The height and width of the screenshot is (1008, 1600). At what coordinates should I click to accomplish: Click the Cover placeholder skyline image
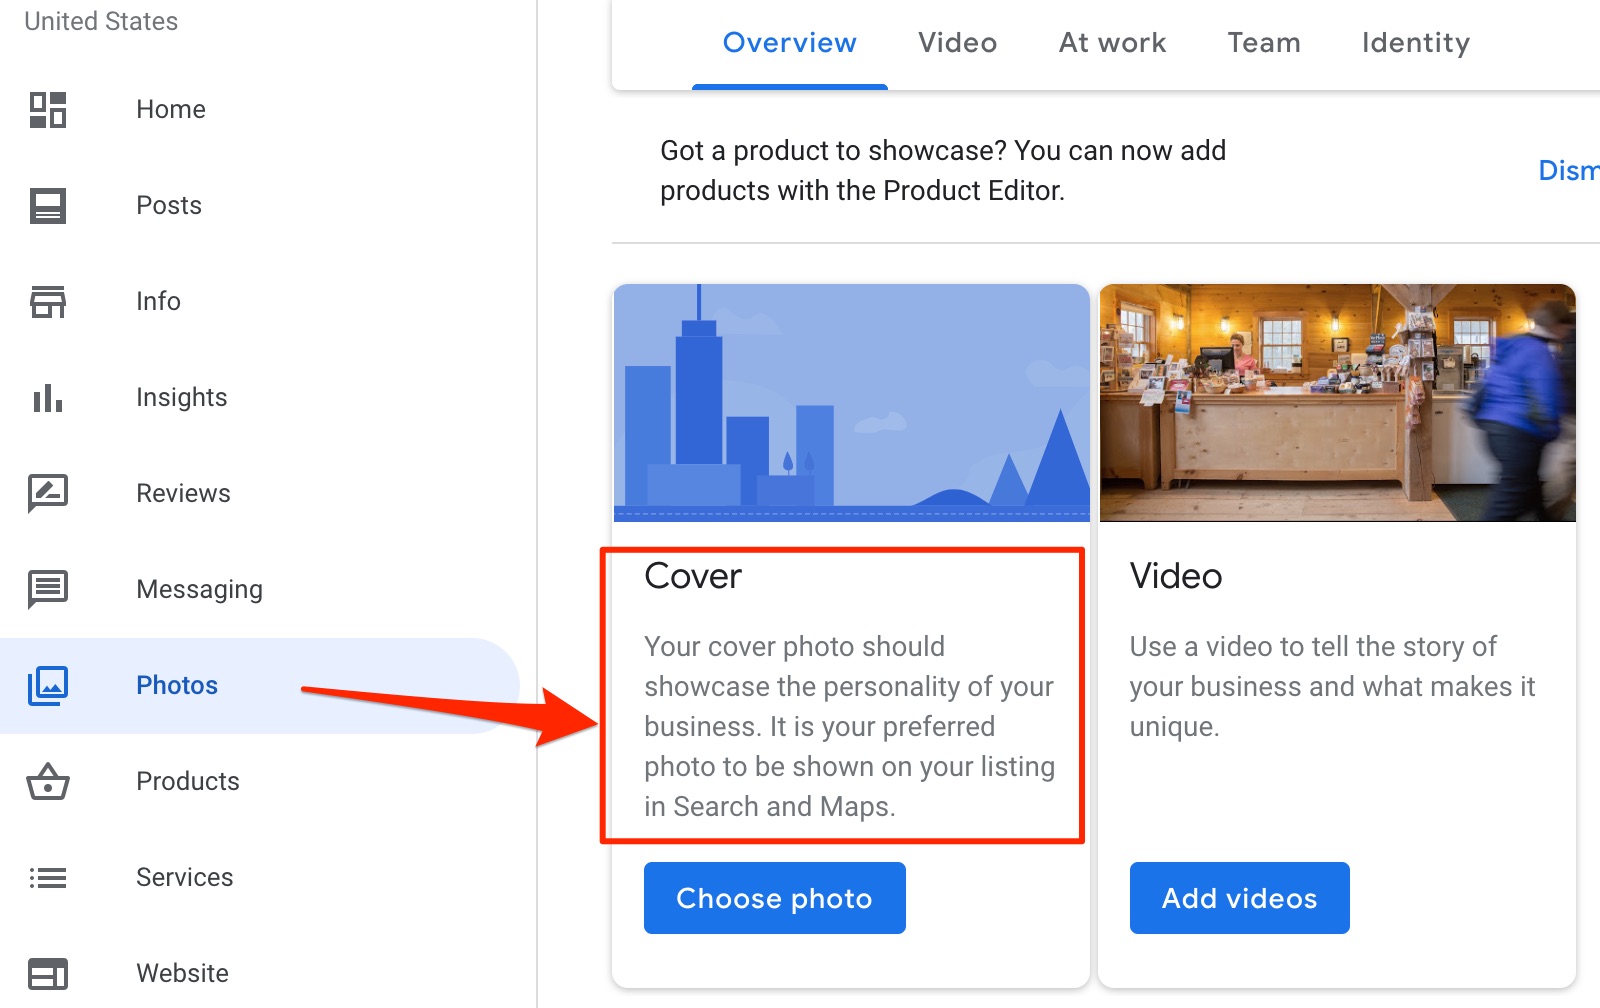click(852, 403)
